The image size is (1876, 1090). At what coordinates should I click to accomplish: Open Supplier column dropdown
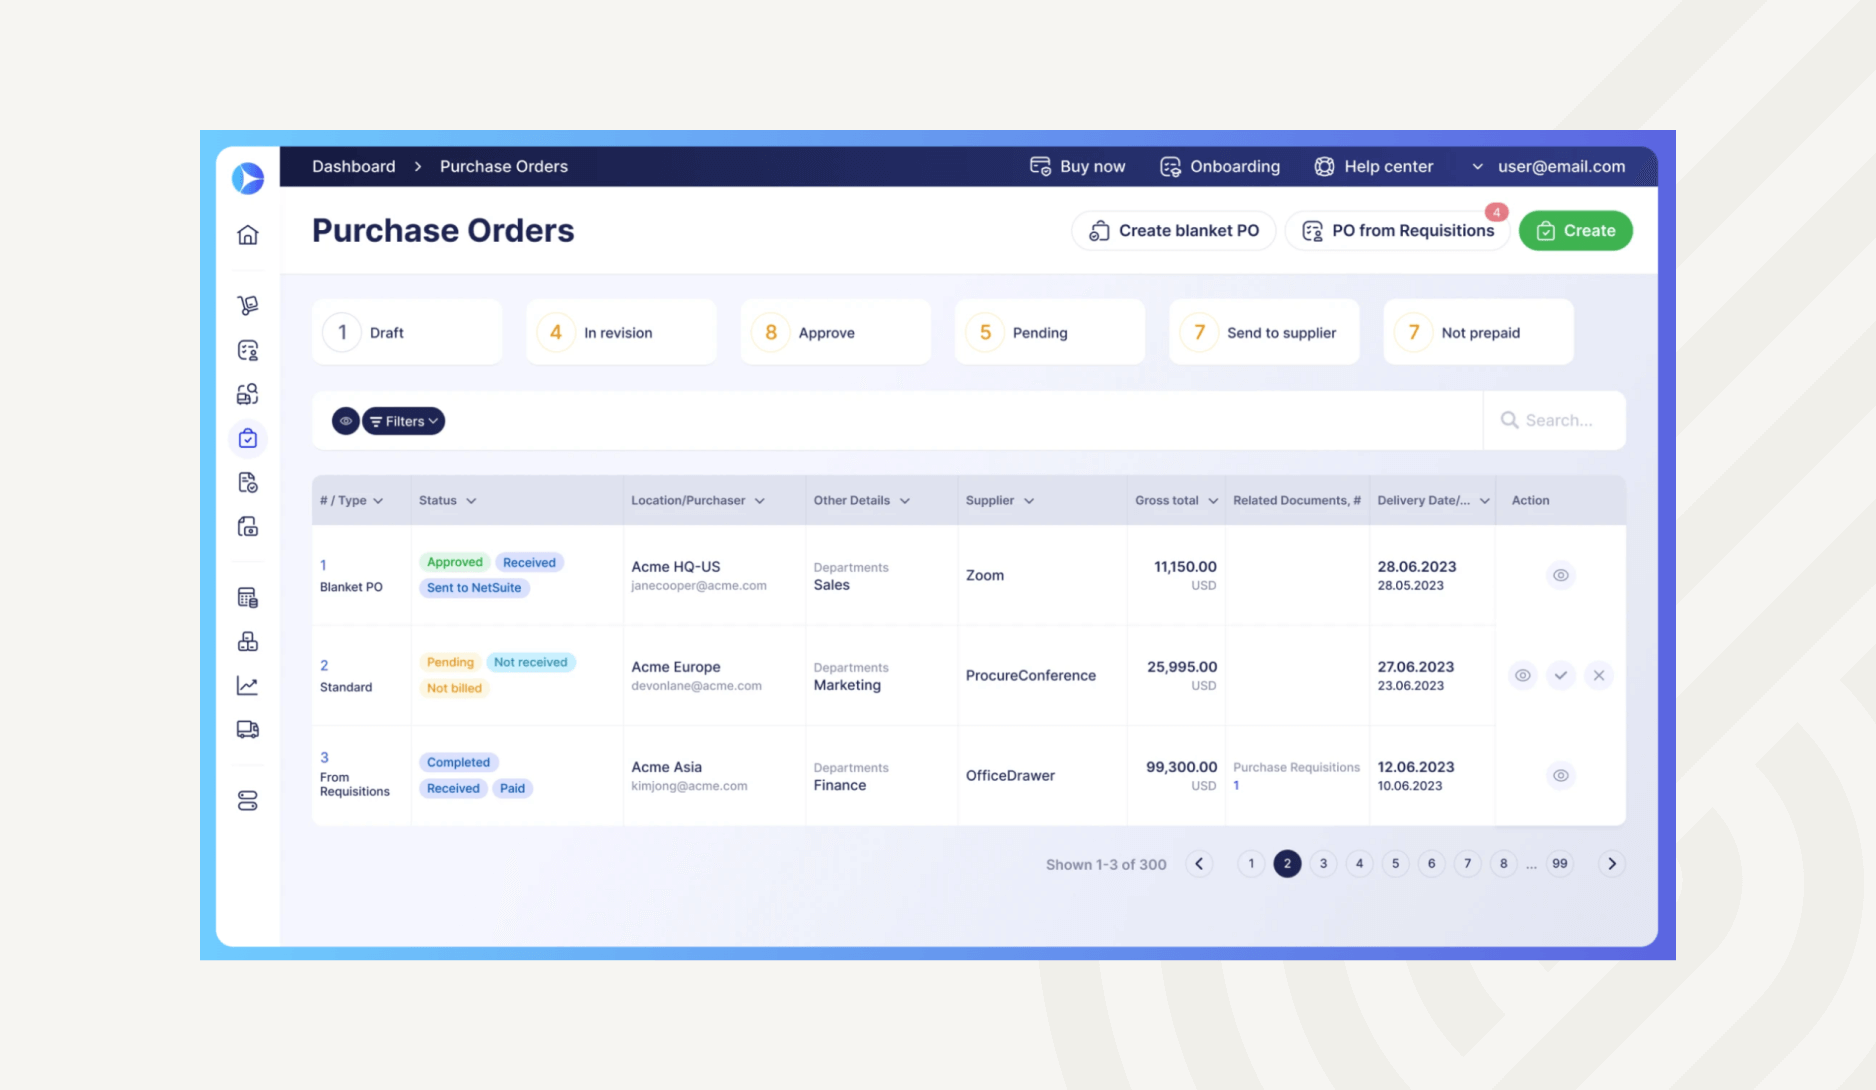1029,501
